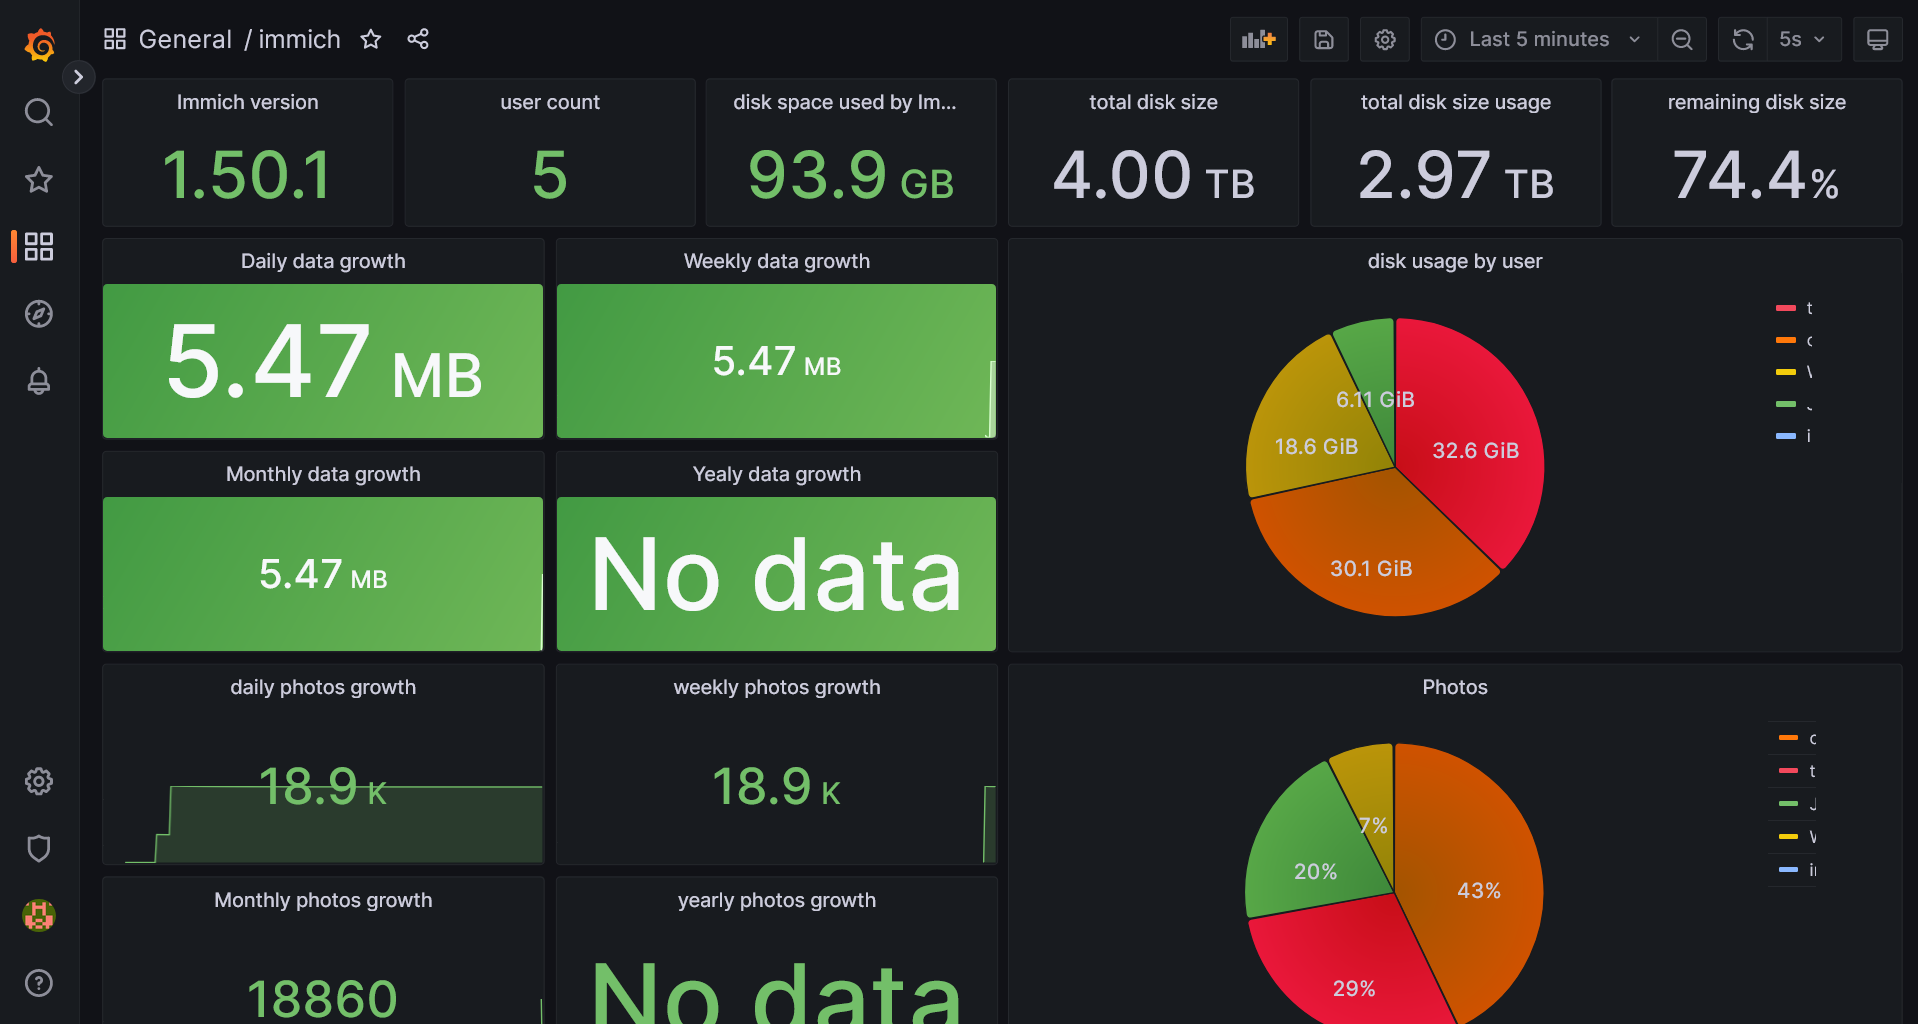Save the dashboard with the disk icon
Viewport: 1918px width, 1024px height.
coord(1323,40)
